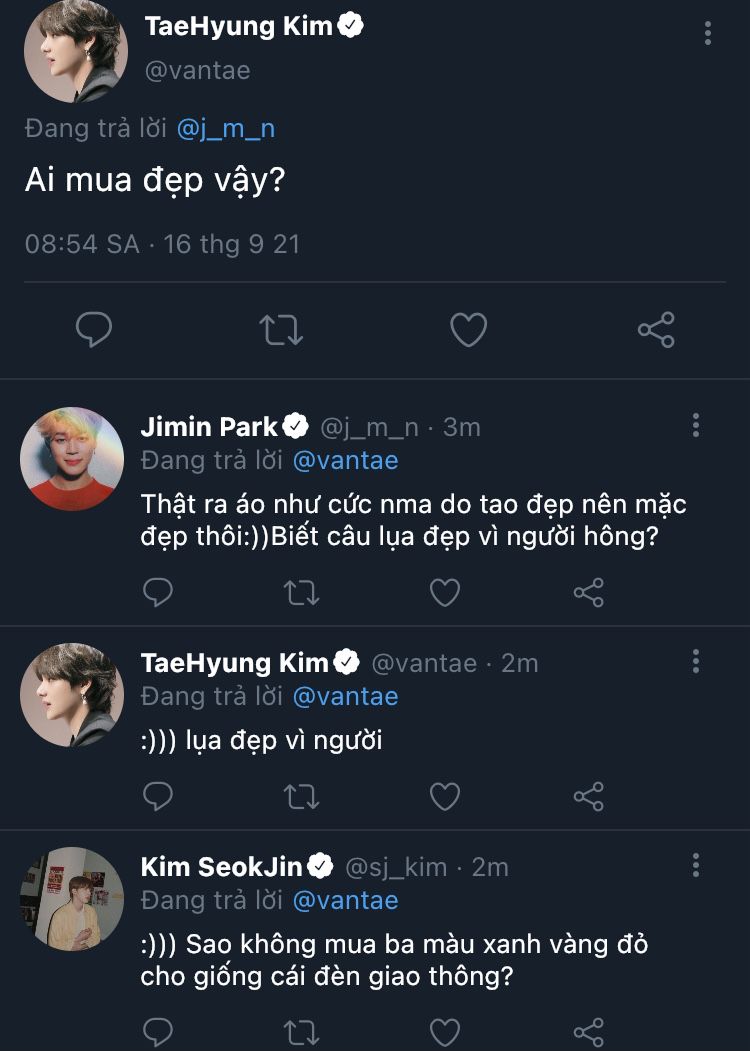Open Jimin Park's profile picture
Screen dimensions: 750x1051
click(72, 459)
